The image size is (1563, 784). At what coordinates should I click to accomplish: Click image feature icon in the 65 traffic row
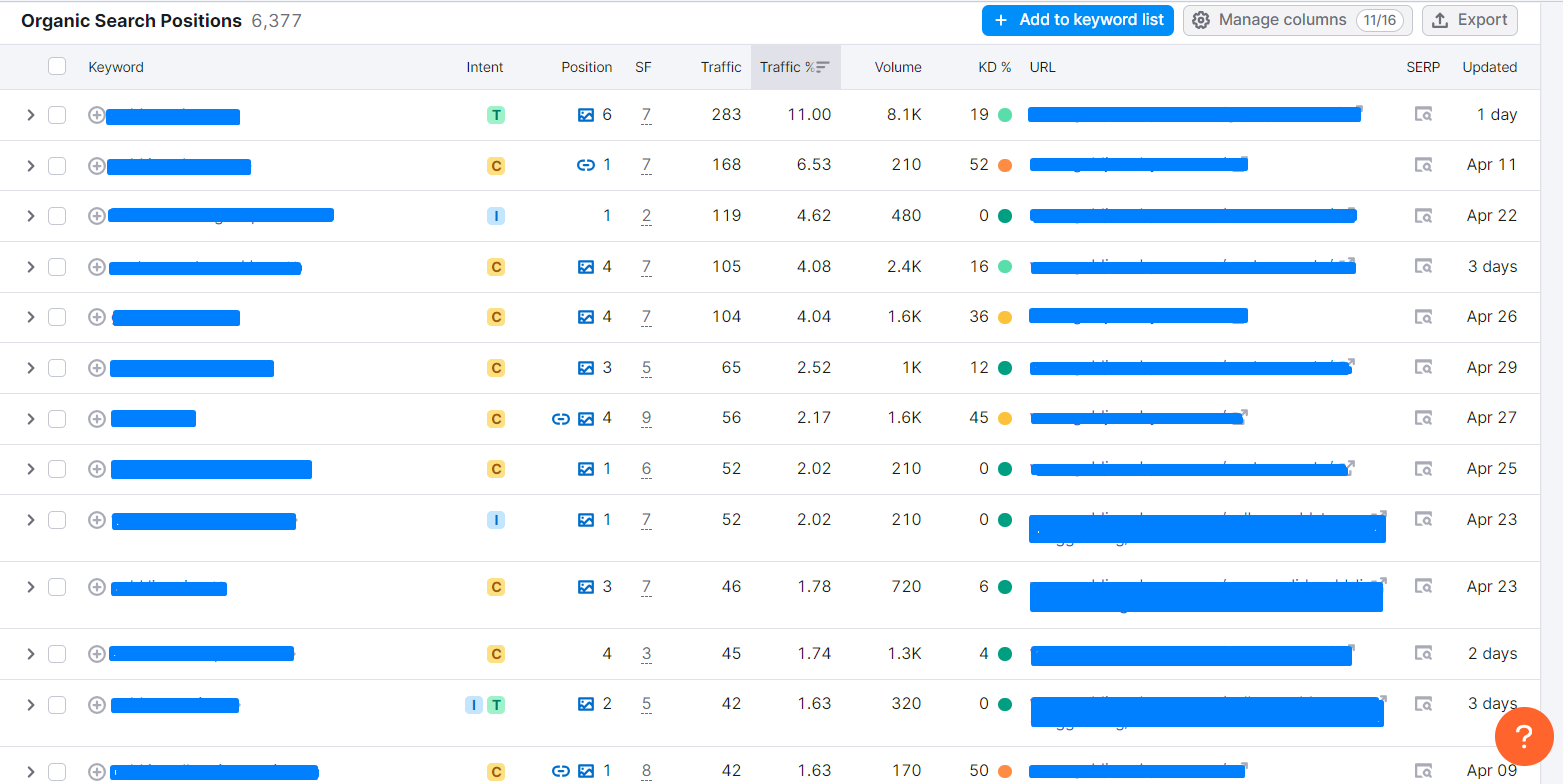[x=586, y=368]
